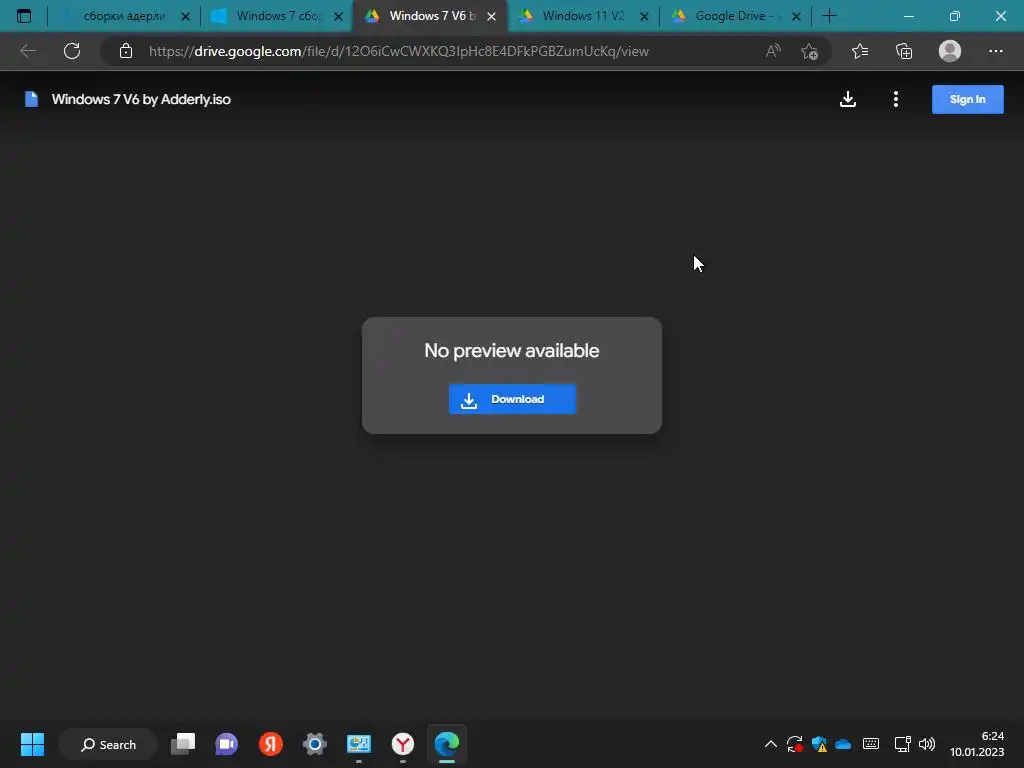The height and width of the screenshot is (768, 1024).
Task: Close the Windows 7 сбор tab
Action: (x=338, y=16)
